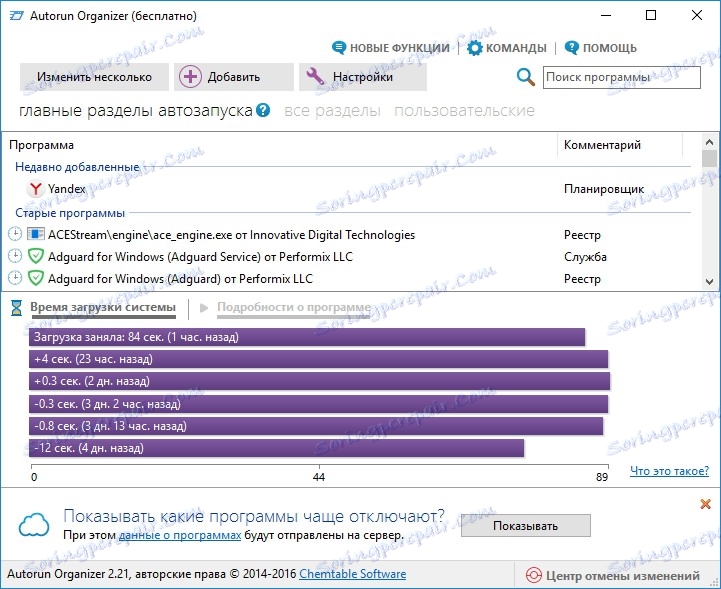Select Adguard for Windows (Adguard) от Performix row

point(352,278)
